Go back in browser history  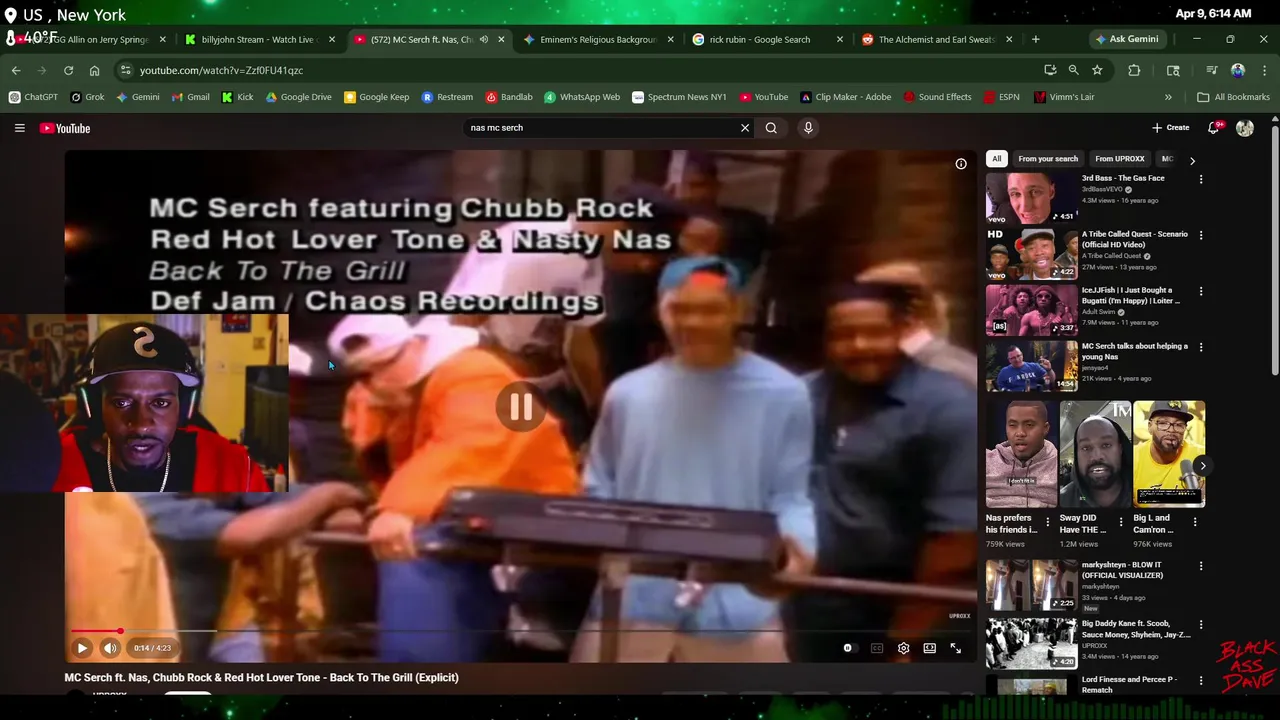(x=16, y=70)
